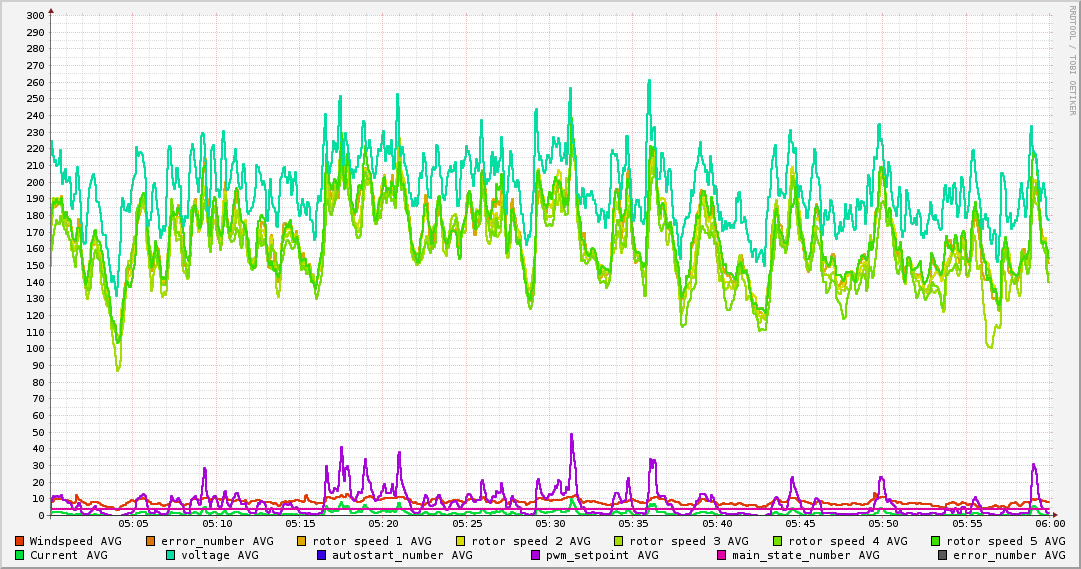Select the green rotor speed 5 AVG swatch
This screenshot has width=1081, height=569.
(936, 541)
